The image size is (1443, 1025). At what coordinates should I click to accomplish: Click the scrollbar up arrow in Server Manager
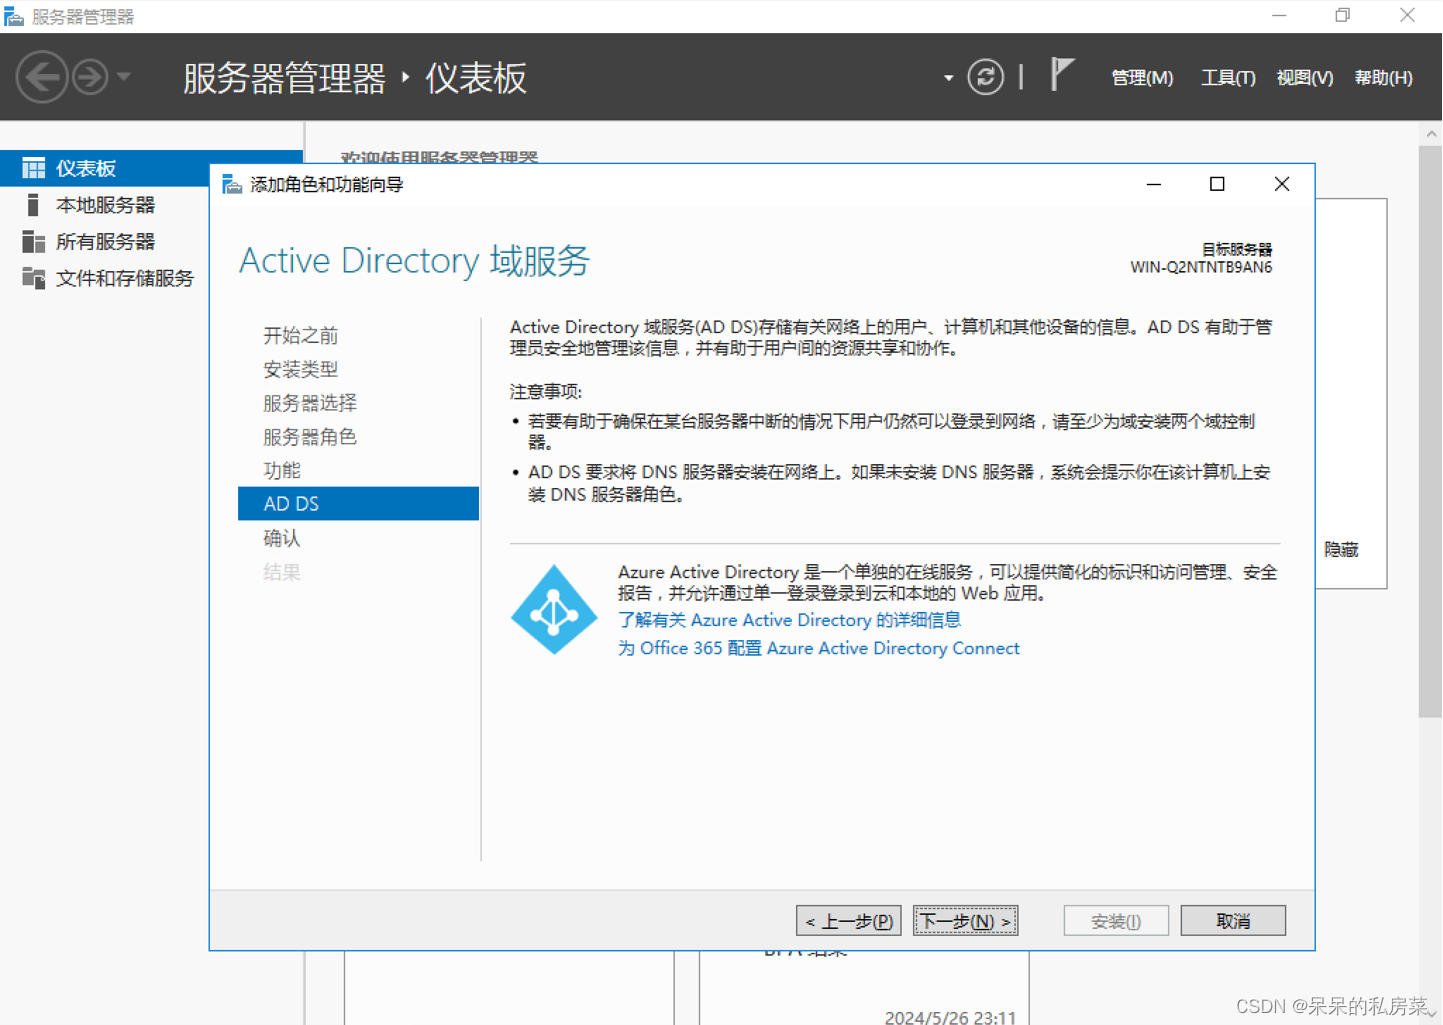click(1431, 133)
